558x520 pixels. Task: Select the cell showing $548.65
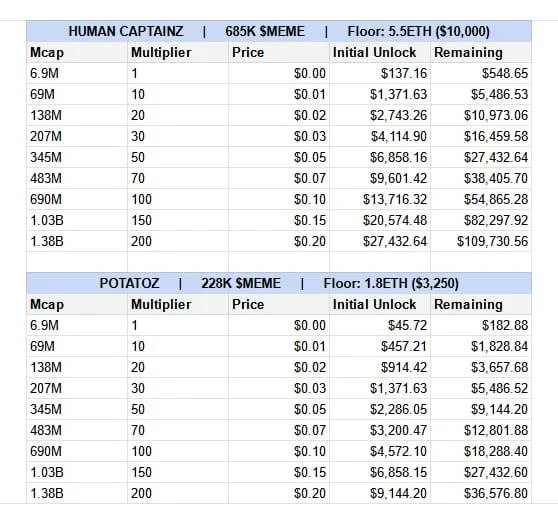(481, 73)
